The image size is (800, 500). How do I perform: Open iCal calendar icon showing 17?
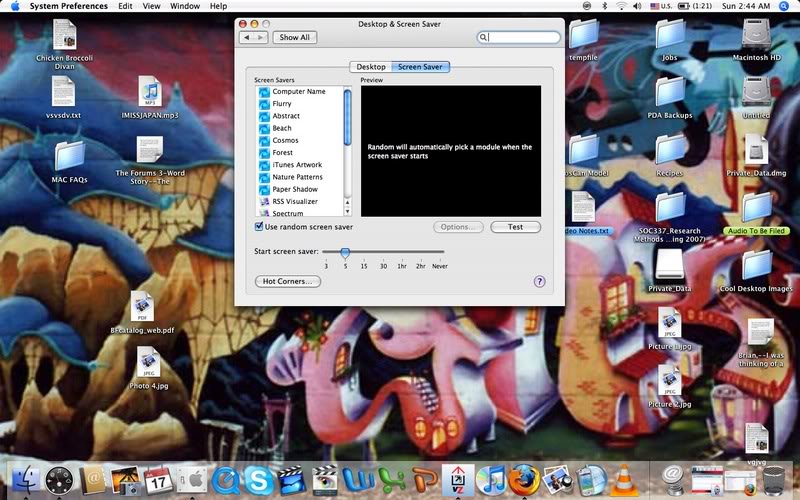pyautogui.click(x=158, y=481)
